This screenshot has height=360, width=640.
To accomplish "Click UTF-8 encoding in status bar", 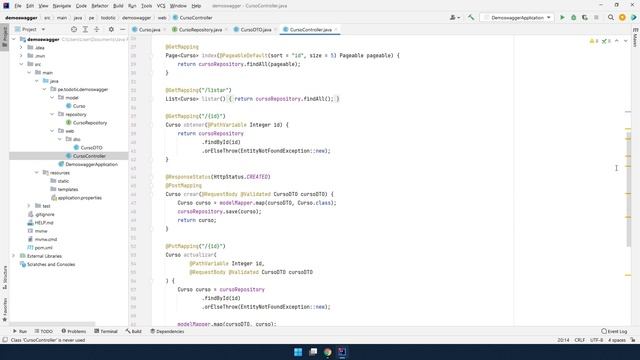I will click(596, 340).
